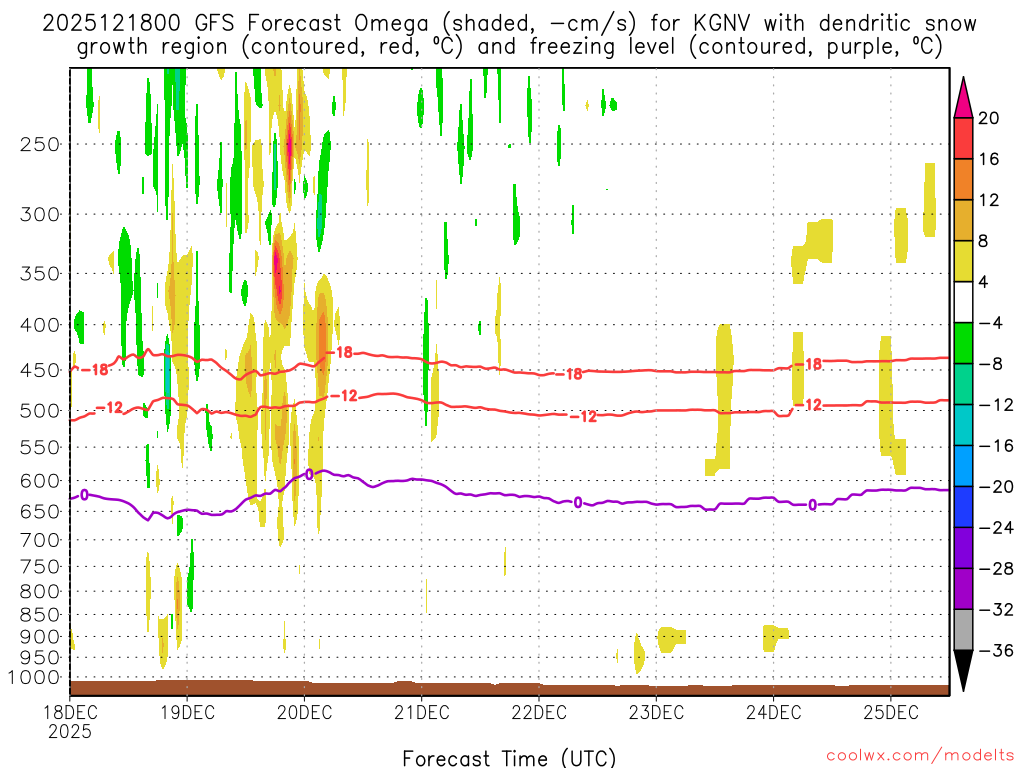Click the 750 pressure level label
The height and width of the screenshot is (768, 1024).
click(40, 566)
